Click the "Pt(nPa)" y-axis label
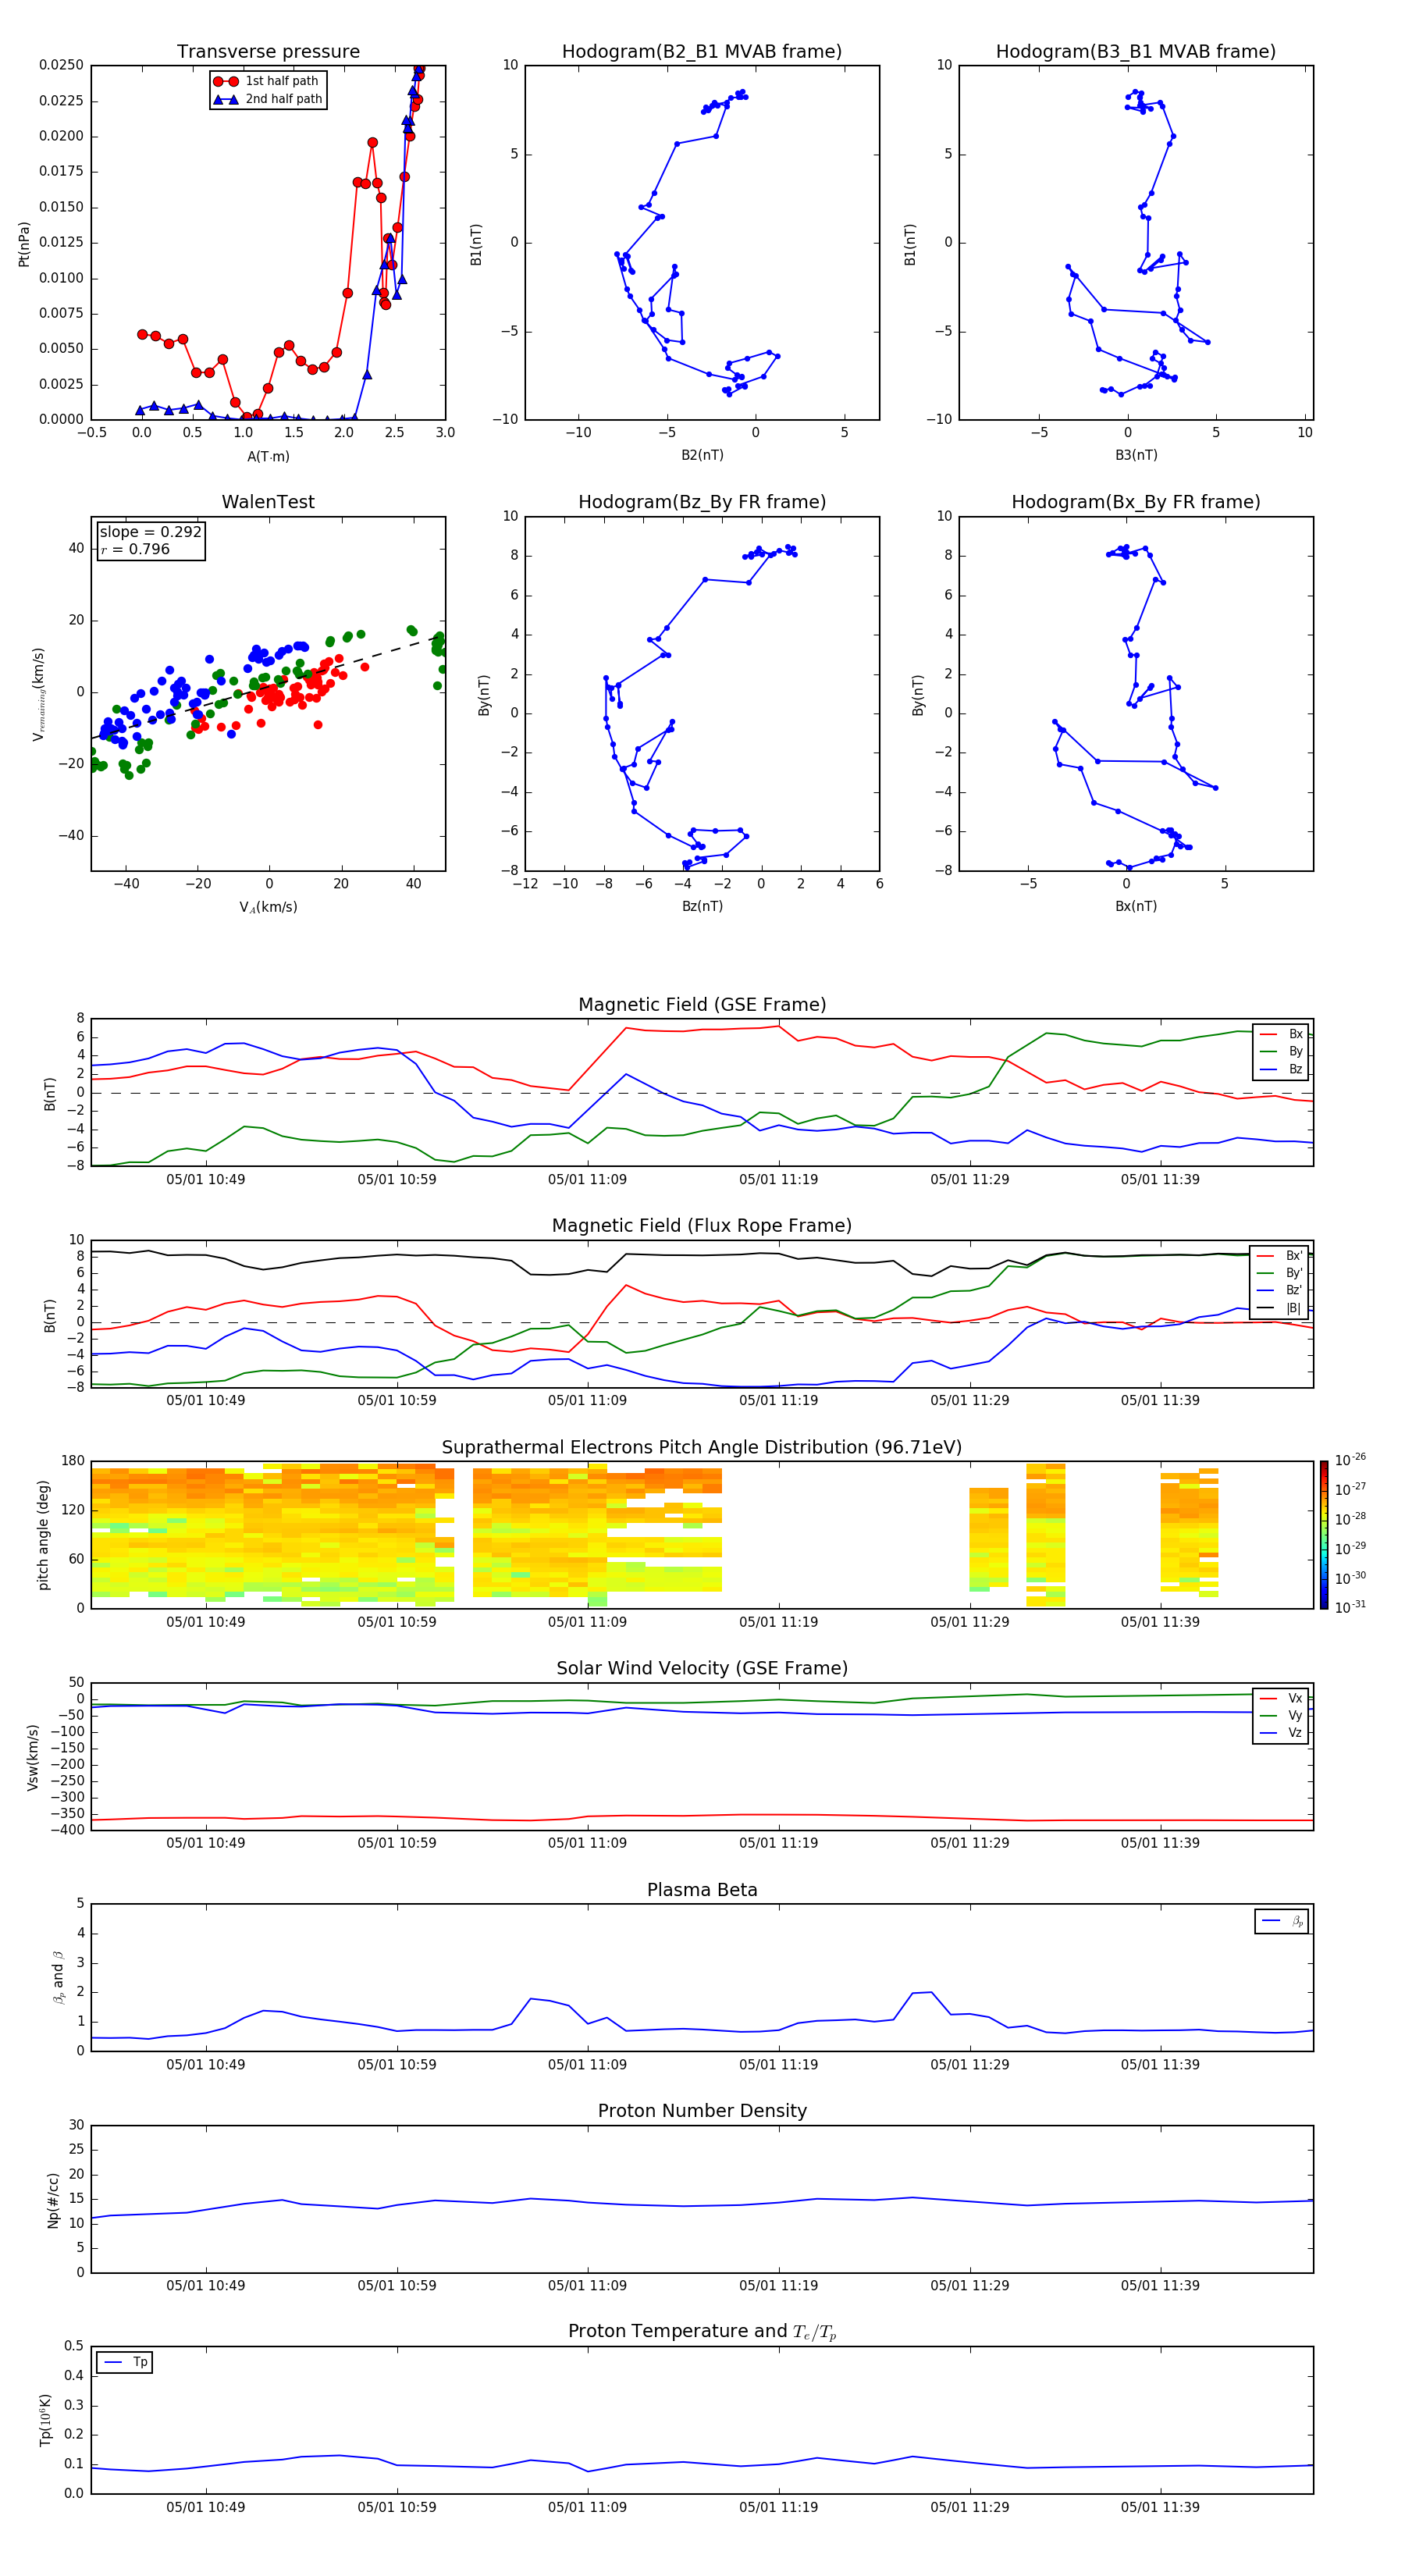The height and width of the screenshot is (2576, 1405). click(x=24, y=243)
